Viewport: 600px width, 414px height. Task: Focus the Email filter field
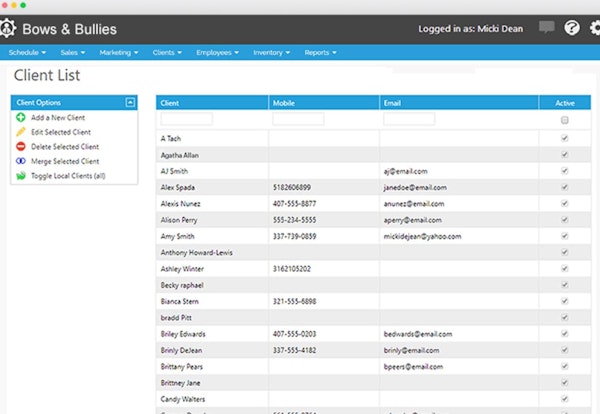coord(409,119)
